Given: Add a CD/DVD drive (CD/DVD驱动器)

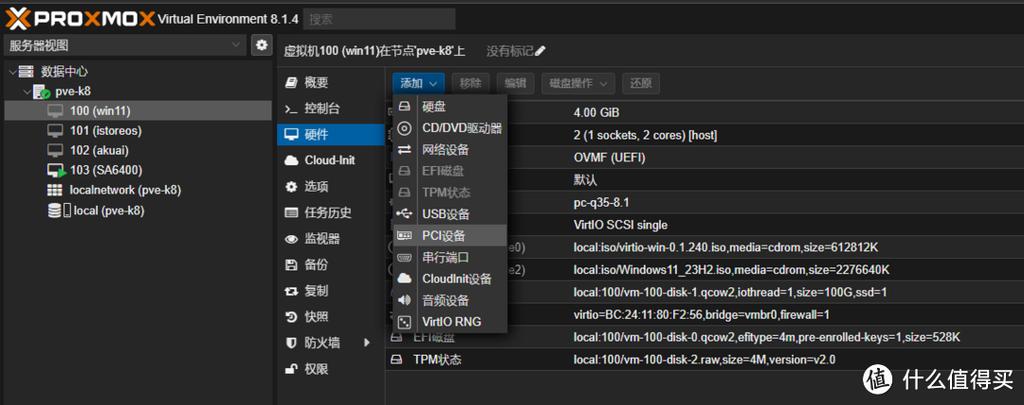Looking at the screenshot, I should point(450,128).
